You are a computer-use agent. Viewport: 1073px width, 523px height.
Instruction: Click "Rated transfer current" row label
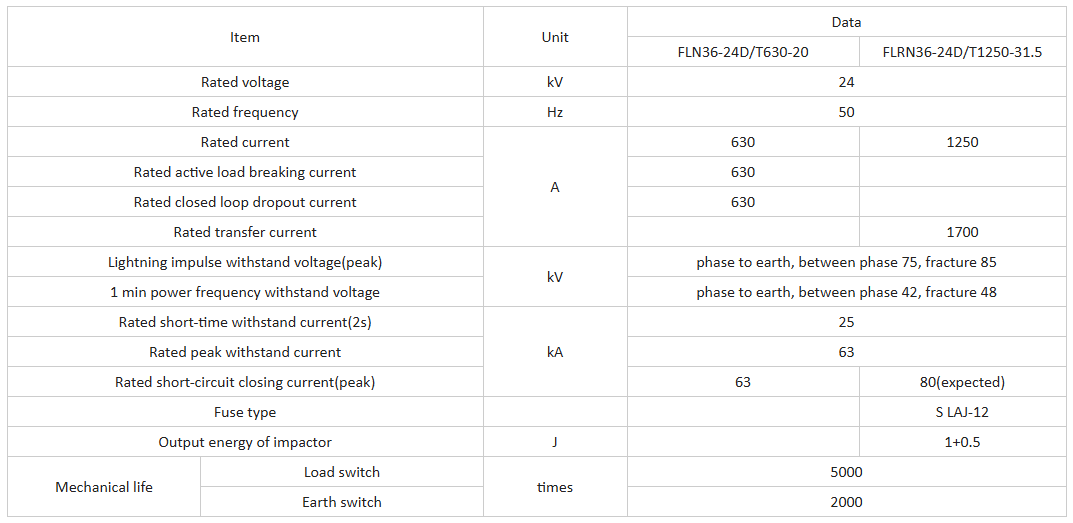[245, 232]
